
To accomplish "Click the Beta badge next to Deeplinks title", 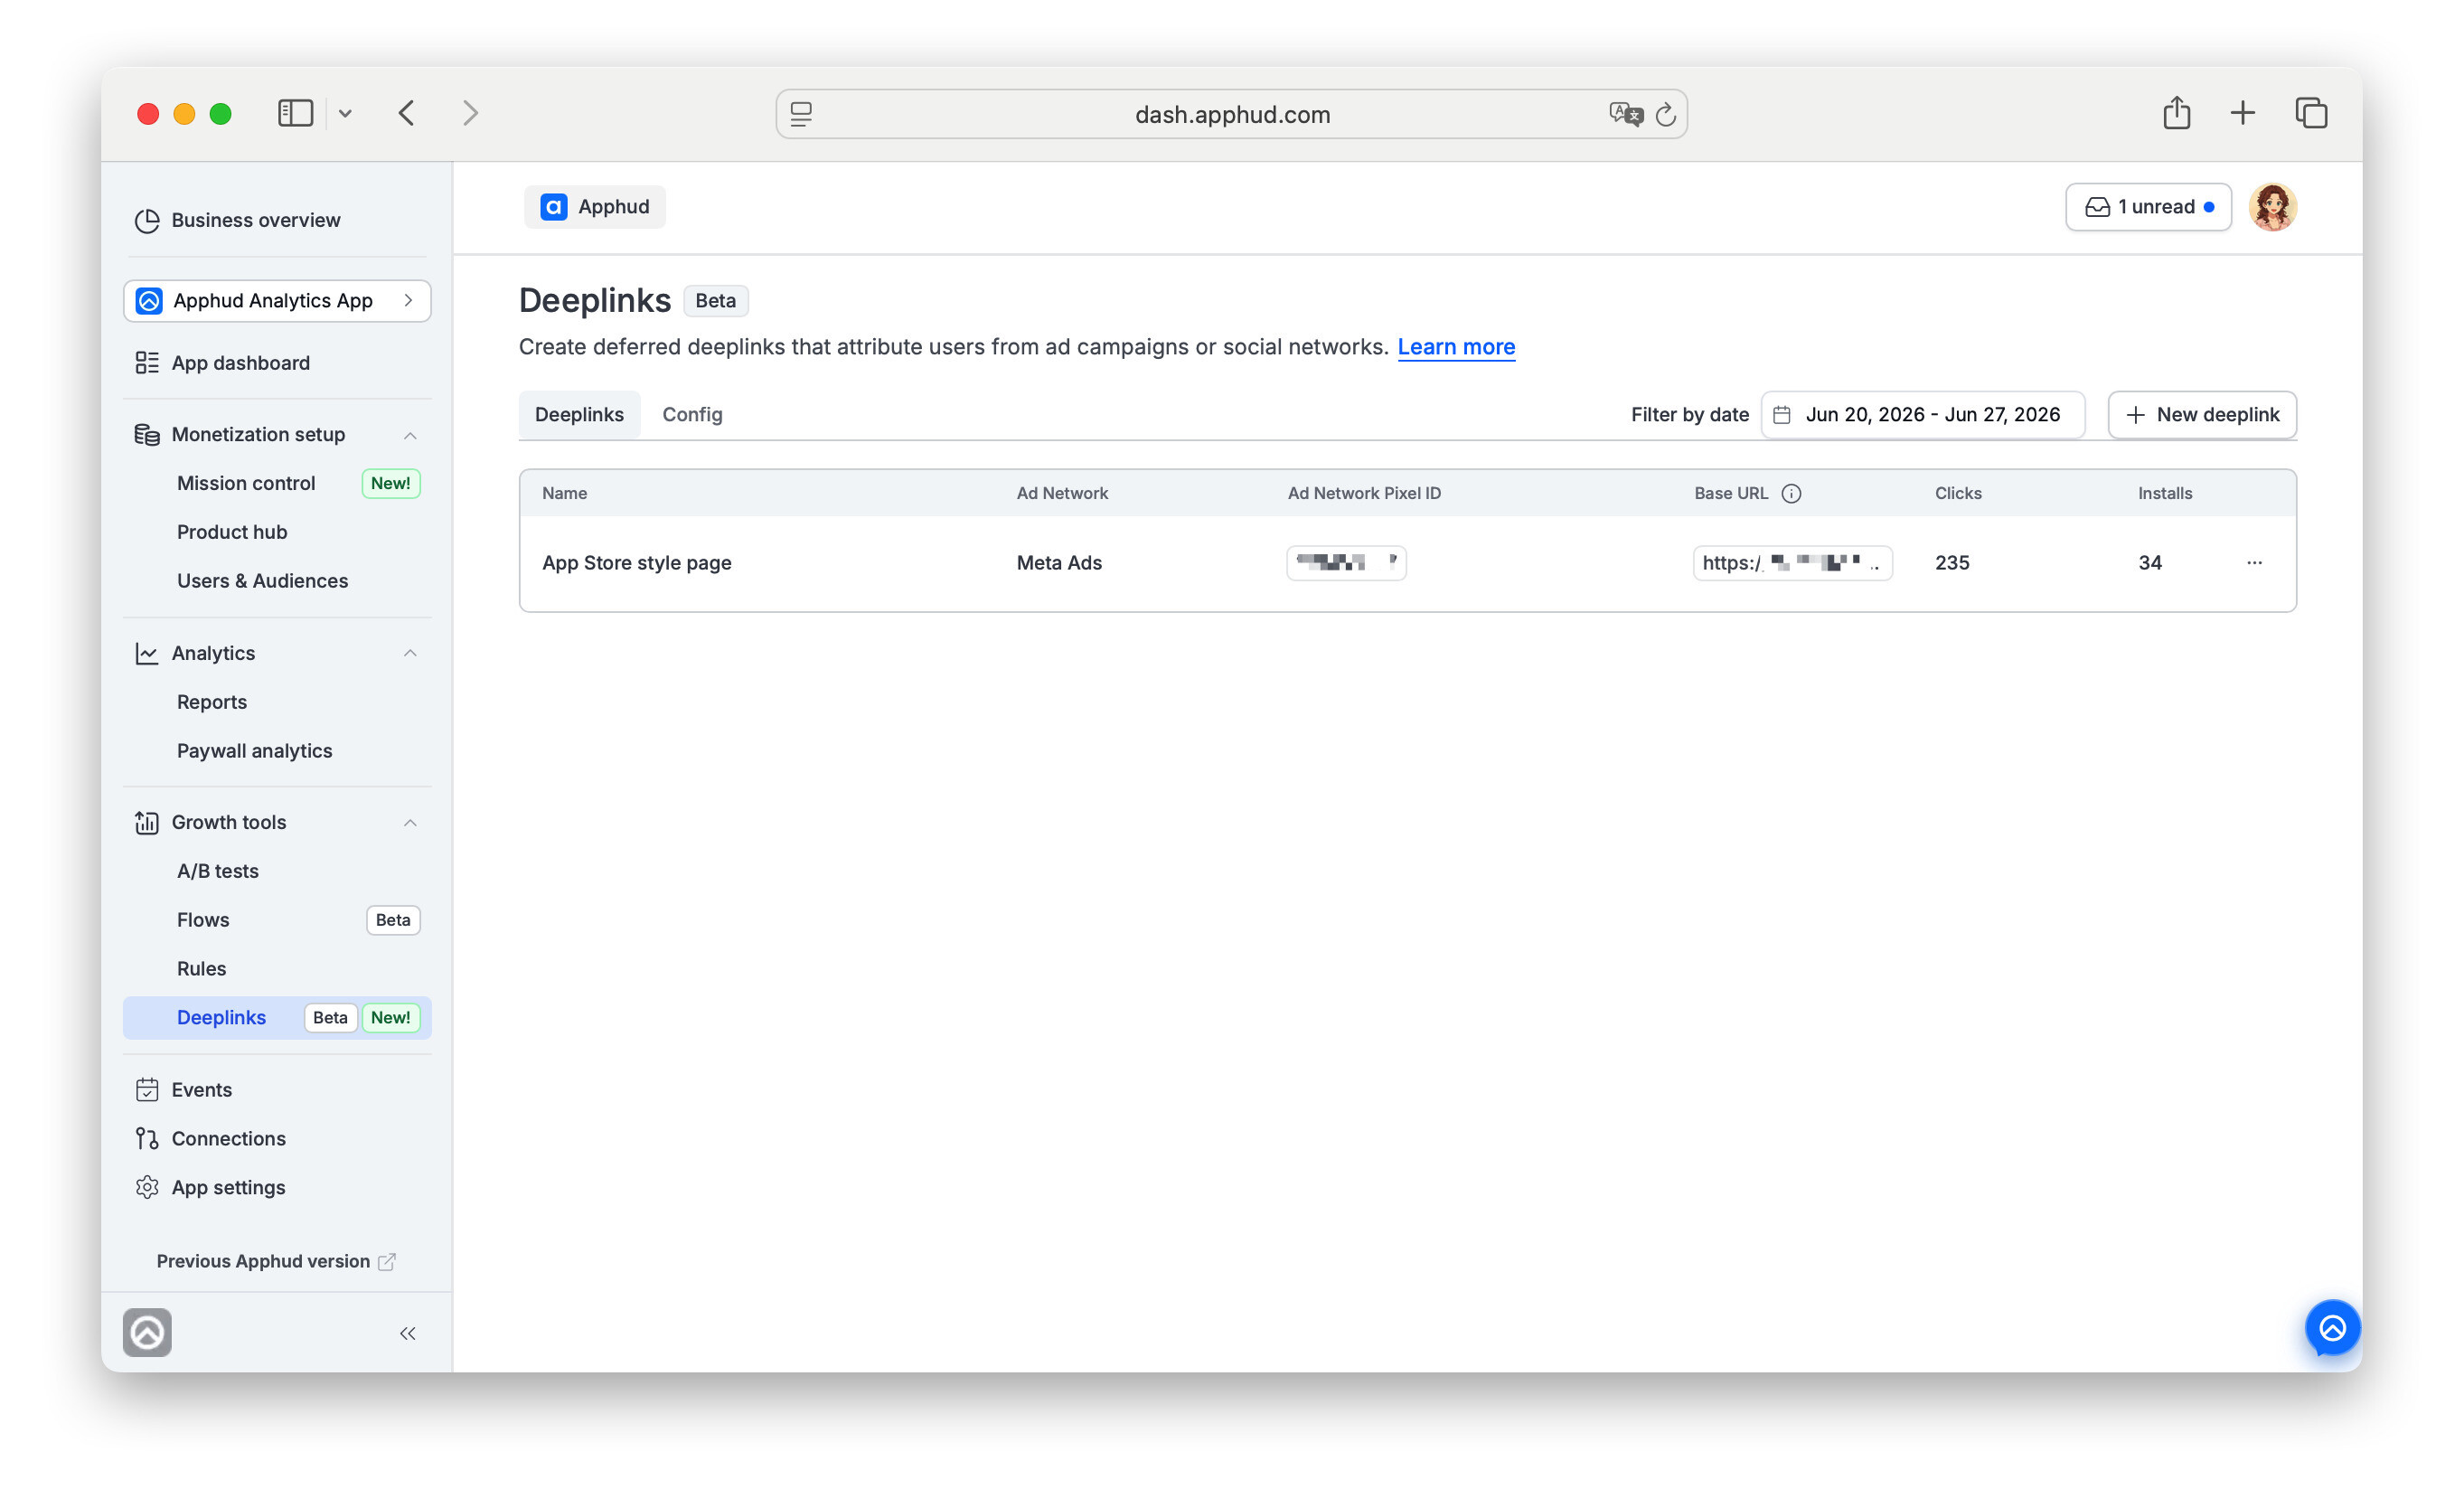I will [715, 301].
